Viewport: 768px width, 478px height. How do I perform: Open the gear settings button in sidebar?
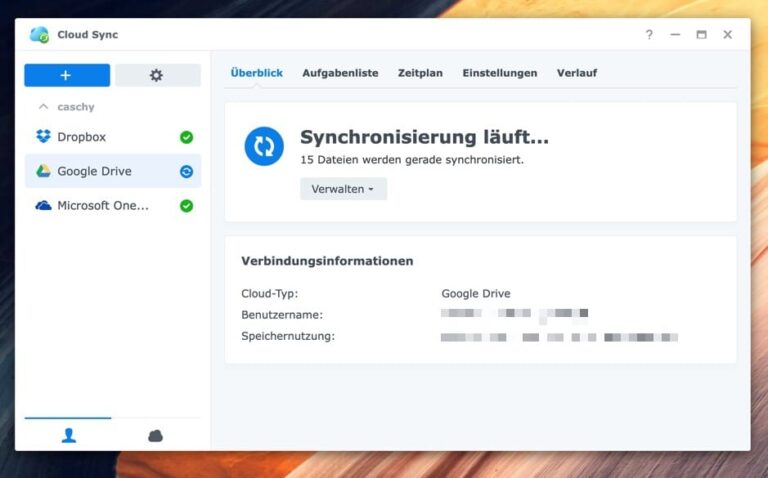158,75
